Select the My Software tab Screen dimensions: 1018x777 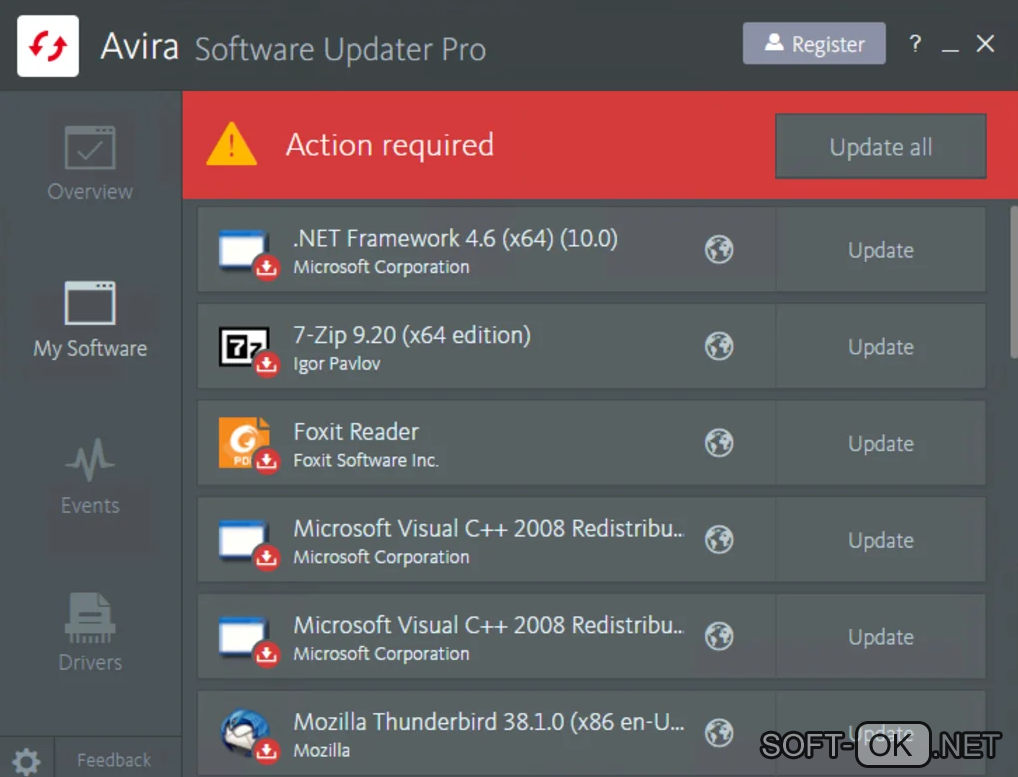[x=90, y=320]
